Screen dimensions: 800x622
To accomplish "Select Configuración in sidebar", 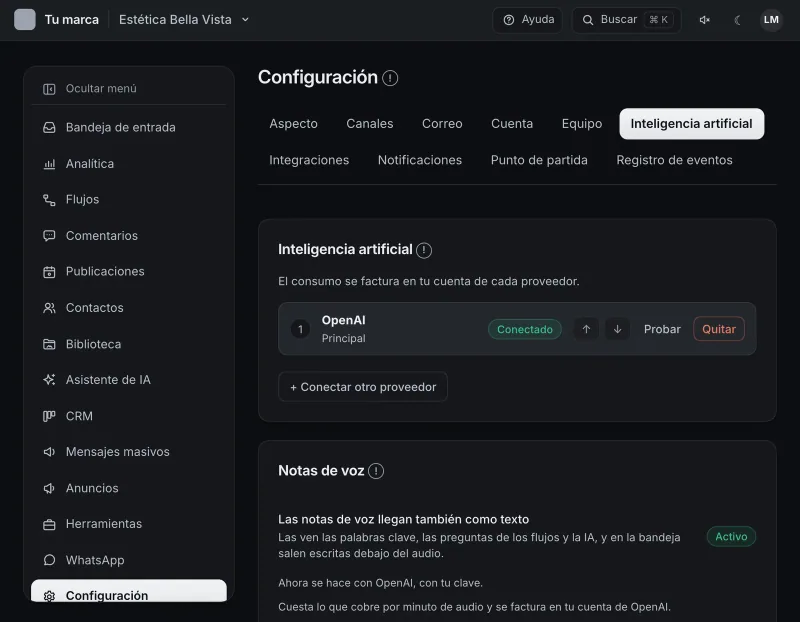I will click(x=129, y=592).
